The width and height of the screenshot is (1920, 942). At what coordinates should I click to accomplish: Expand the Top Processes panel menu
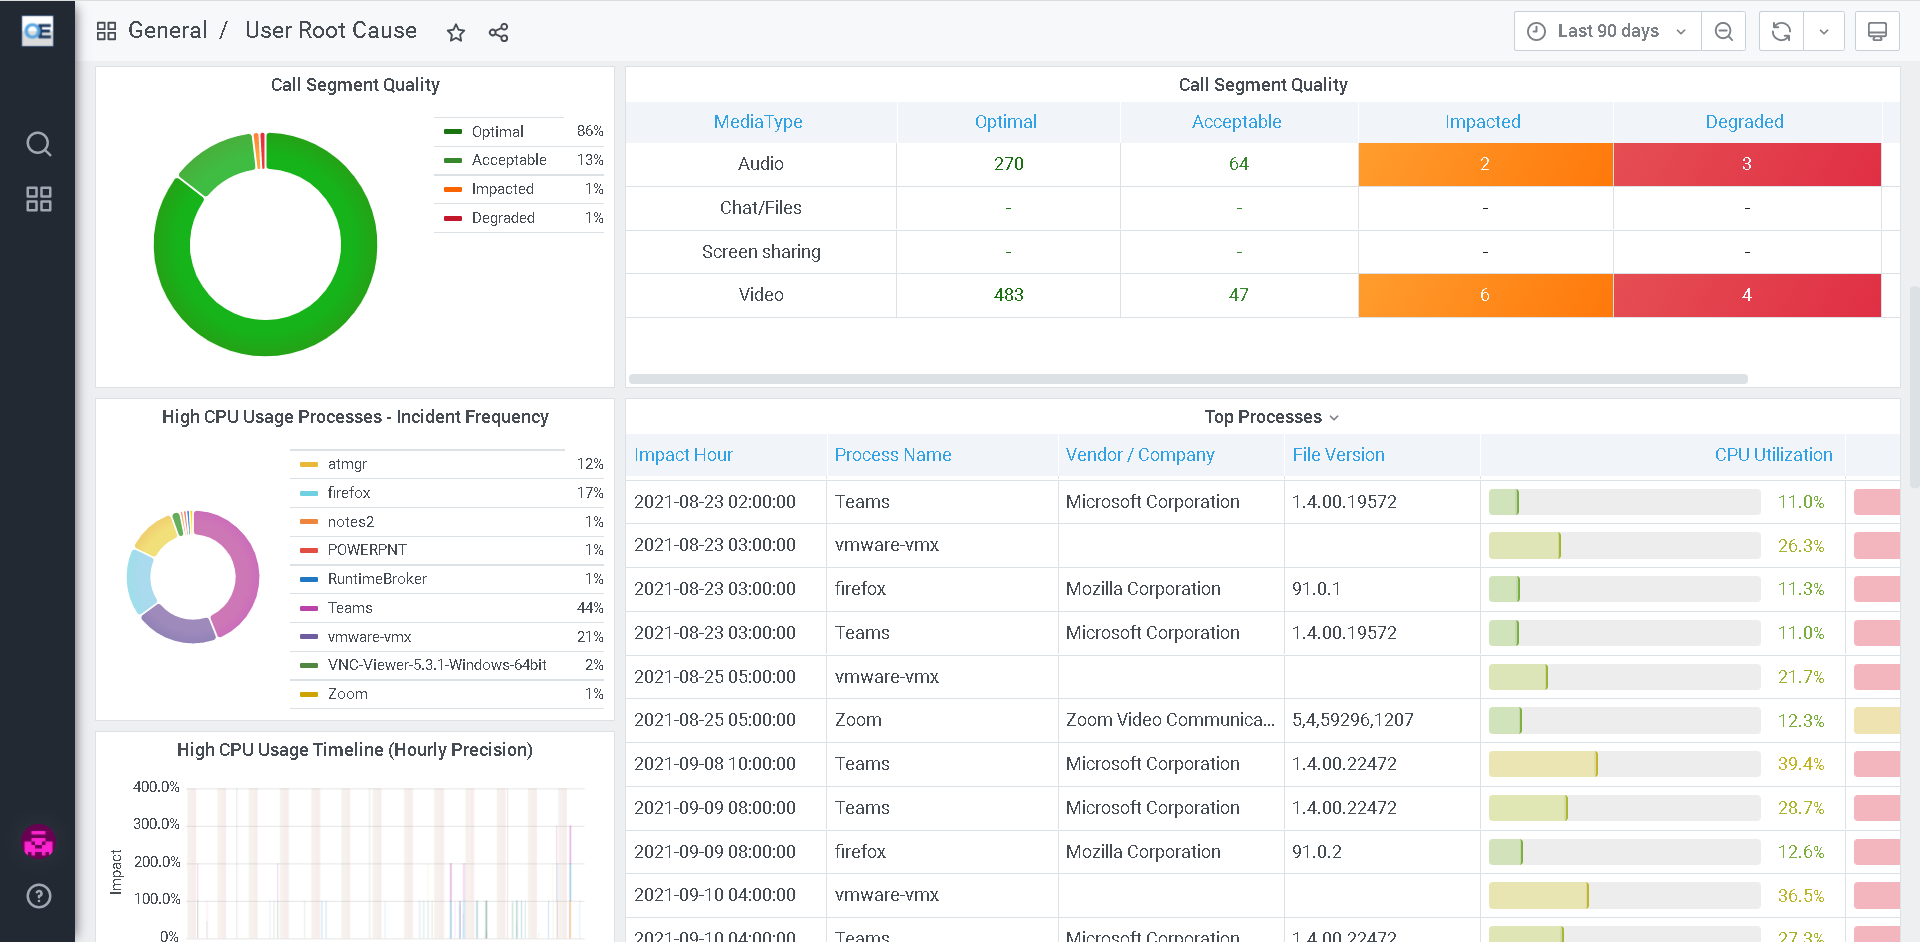tap(1270, 417)
